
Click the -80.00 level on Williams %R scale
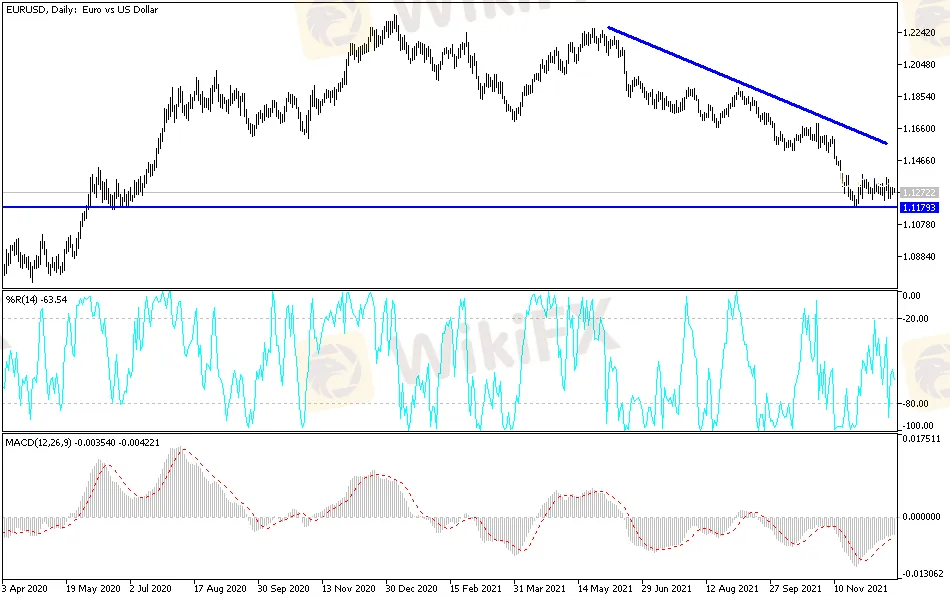click(915, 404)
